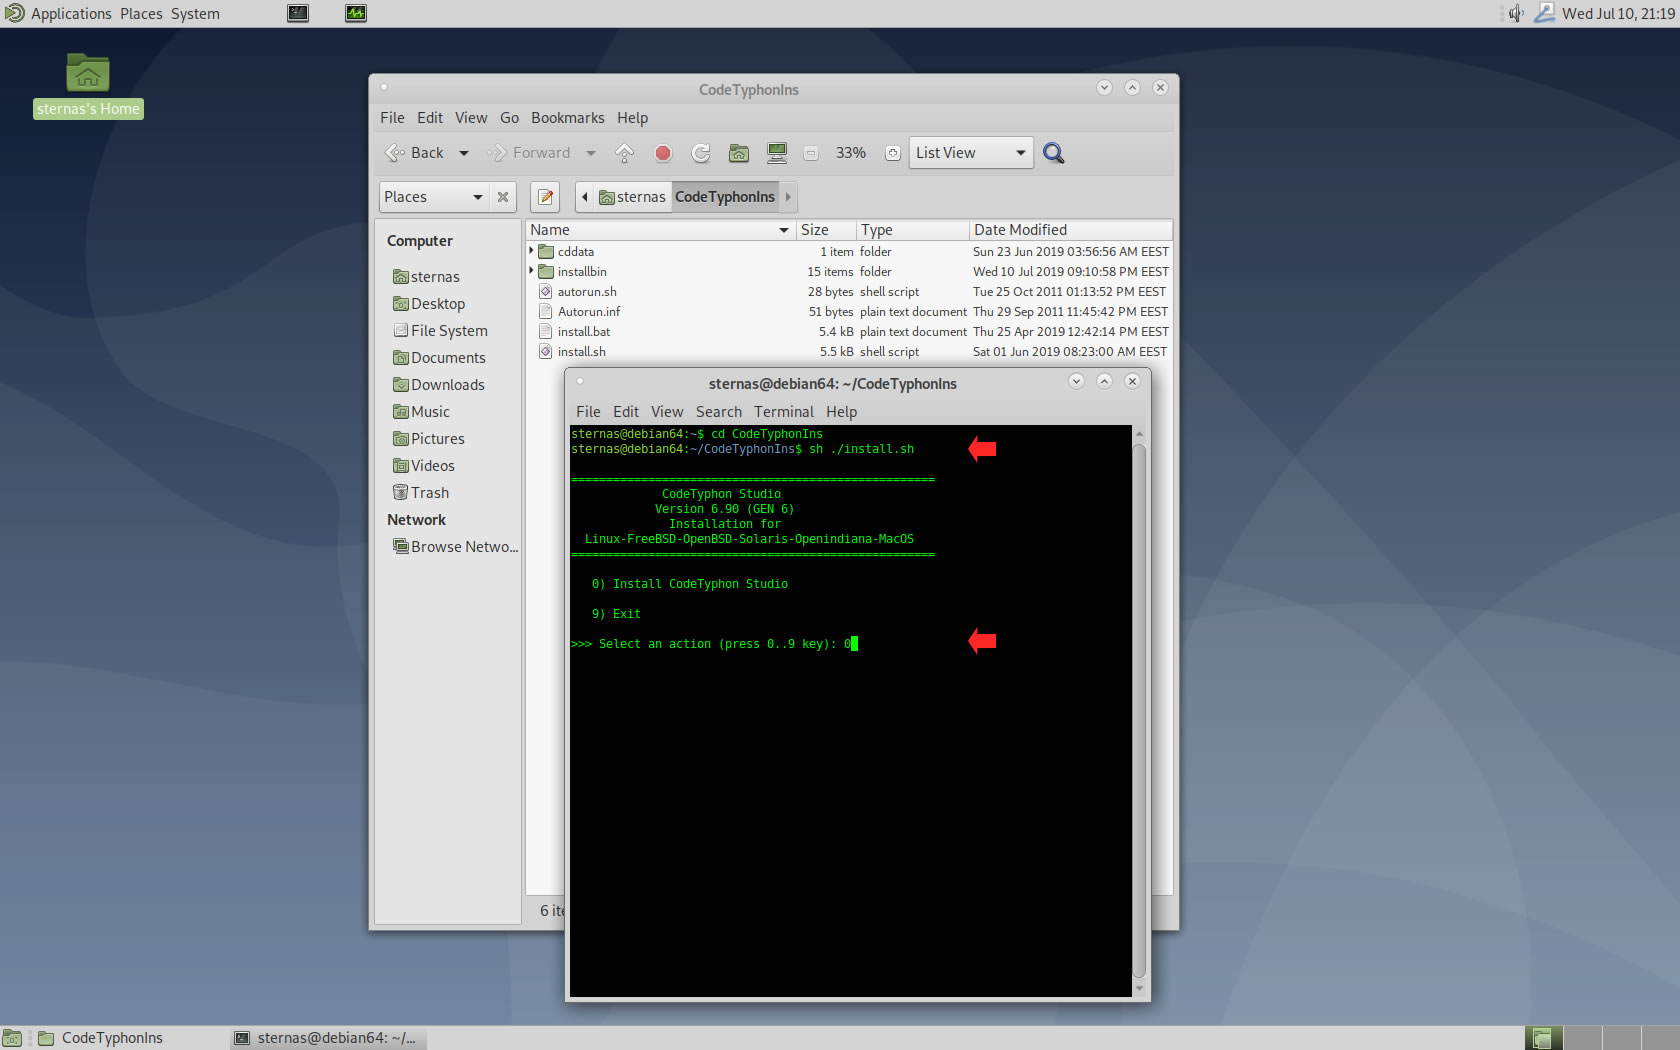The width and height of the screenshot is (1680, 1050).
Task: Launch terminal from top panel icon
Action: (298, 13)
